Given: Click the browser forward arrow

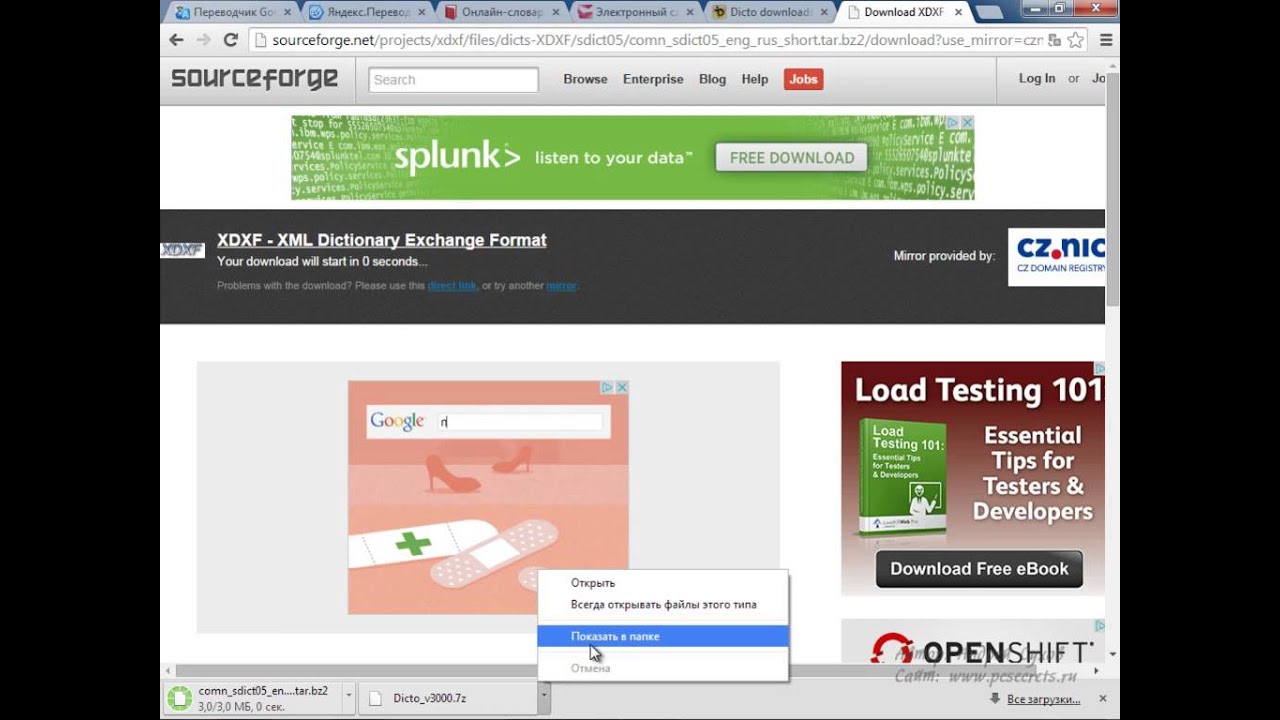Looking at the screenshot, I should click(x=203, y=40).
